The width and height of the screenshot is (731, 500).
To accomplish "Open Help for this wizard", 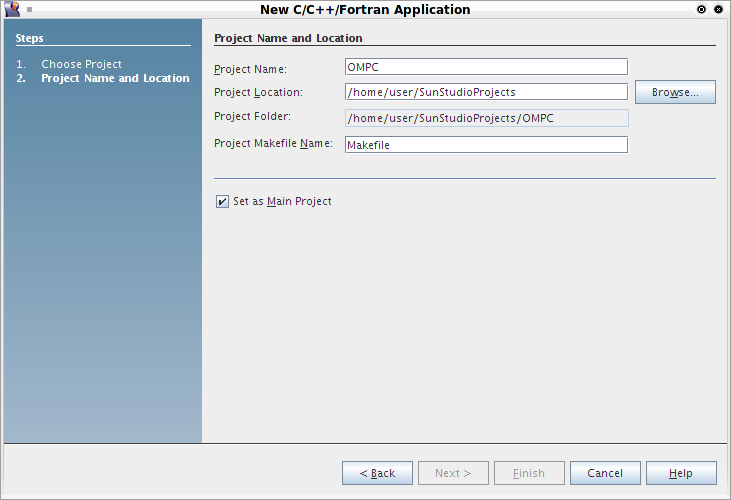I will click(681, 473).
